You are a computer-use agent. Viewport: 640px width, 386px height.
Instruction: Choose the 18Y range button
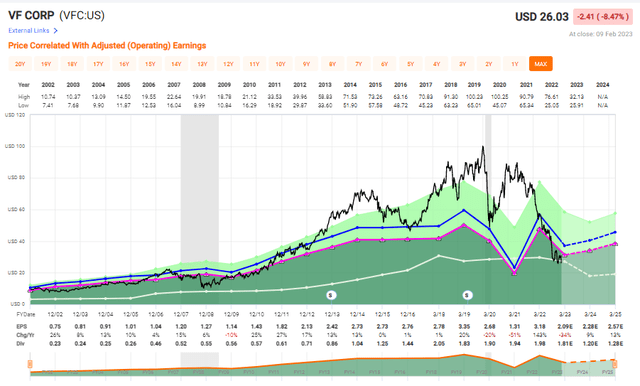click(x=72, y=64)
